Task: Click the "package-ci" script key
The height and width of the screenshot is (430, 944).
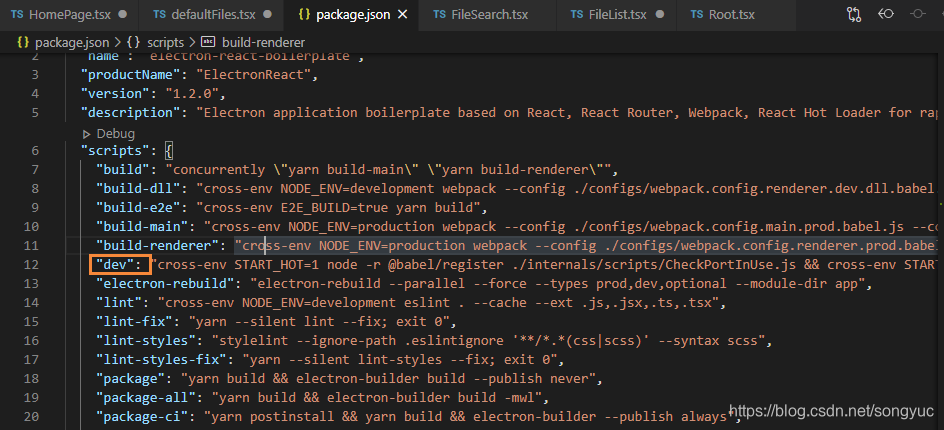Action: (141, 417)
